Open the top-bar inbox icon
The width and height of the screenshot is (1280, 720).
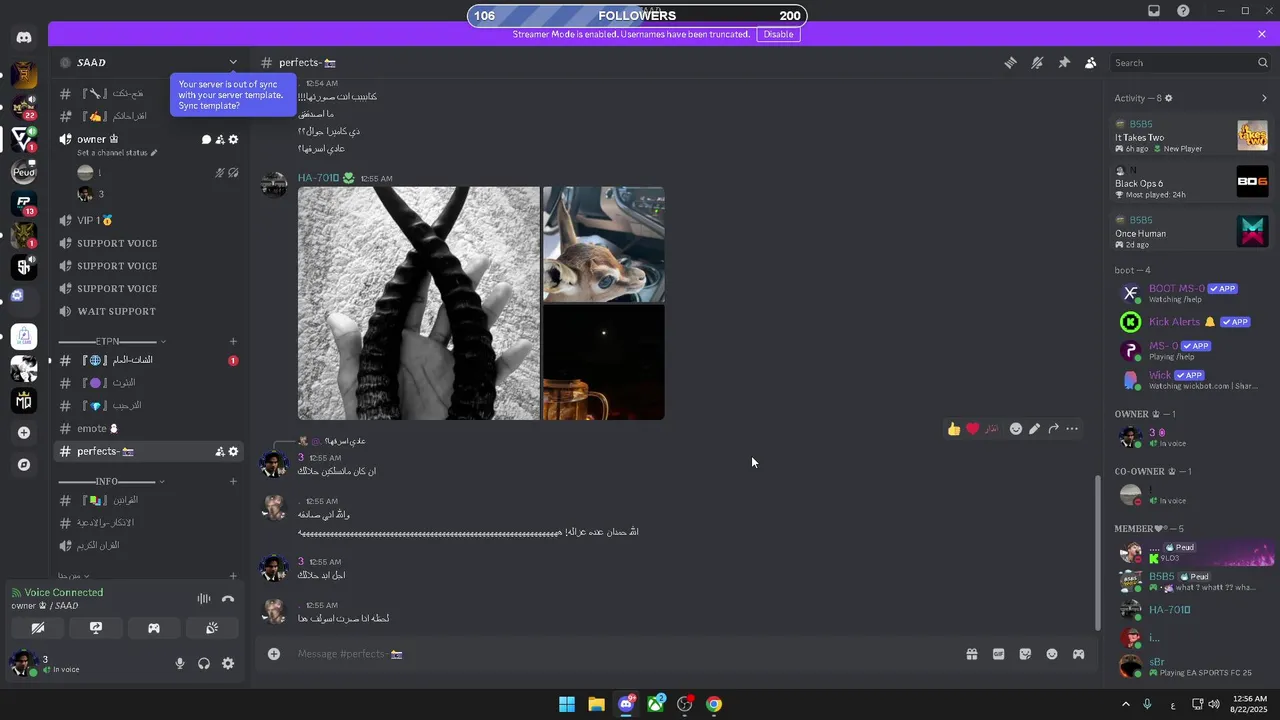pos(1154,11)
